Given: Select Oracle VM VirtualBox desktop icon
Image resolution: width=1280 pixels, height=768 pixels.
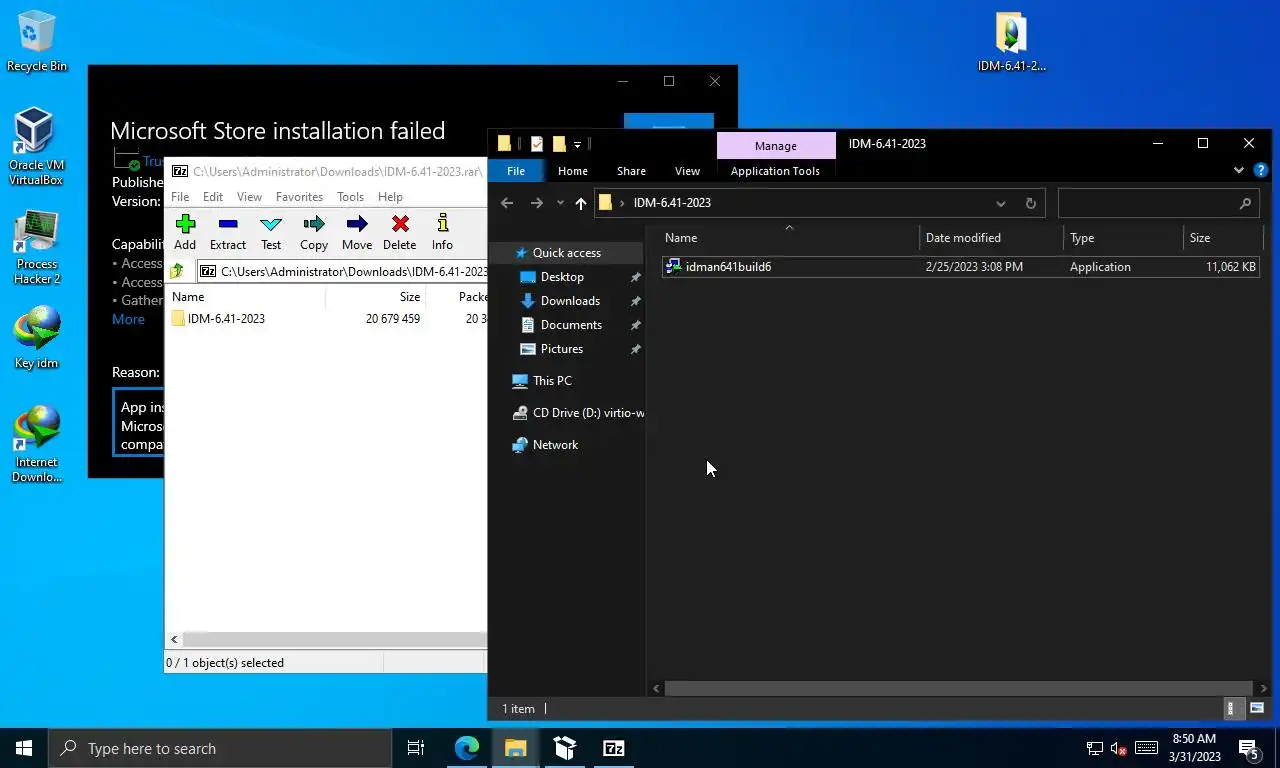Looking at the screenshot, I should coord(36,147).
